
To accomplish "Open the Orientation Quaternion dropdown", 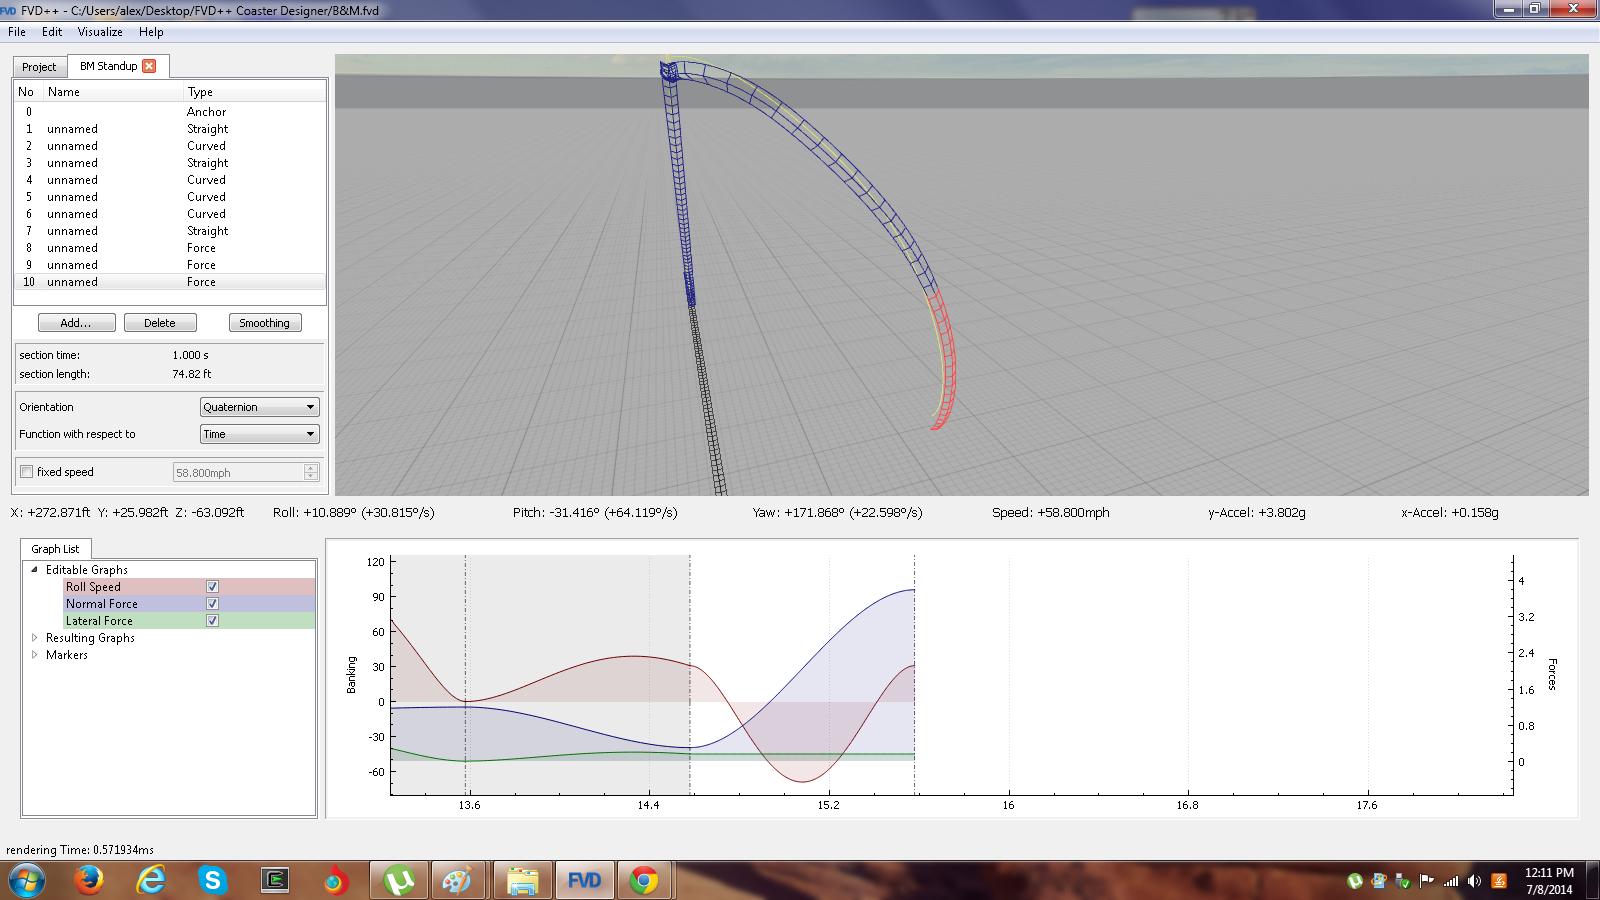I will [x=259, y=407].
